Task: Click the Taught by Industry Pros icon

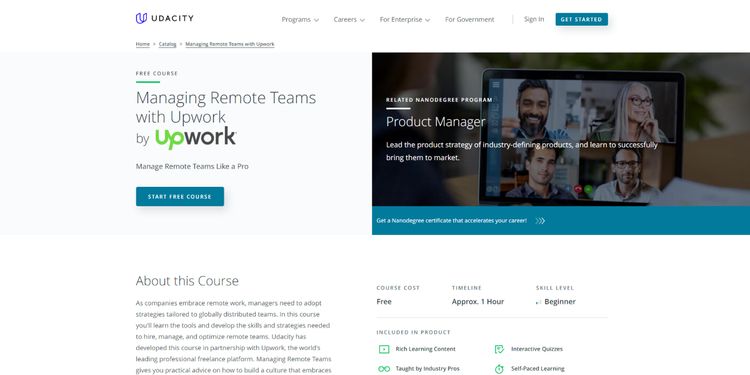Action: tap(384, 369)
